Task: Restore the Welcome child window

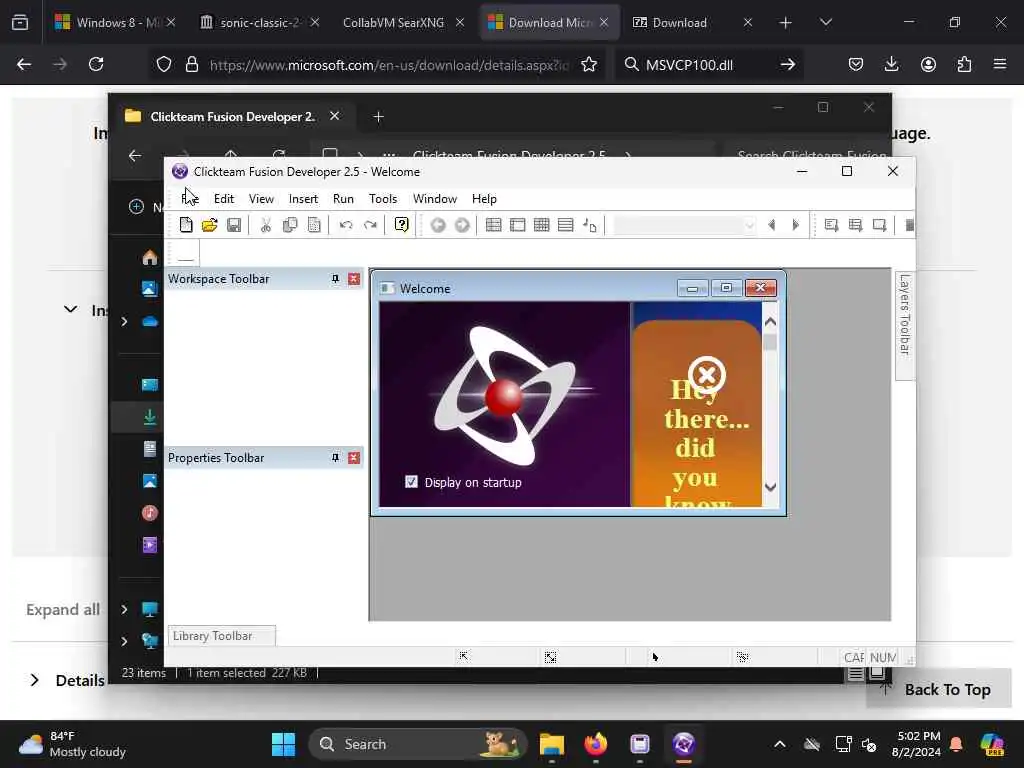Action: pos(726,288)
